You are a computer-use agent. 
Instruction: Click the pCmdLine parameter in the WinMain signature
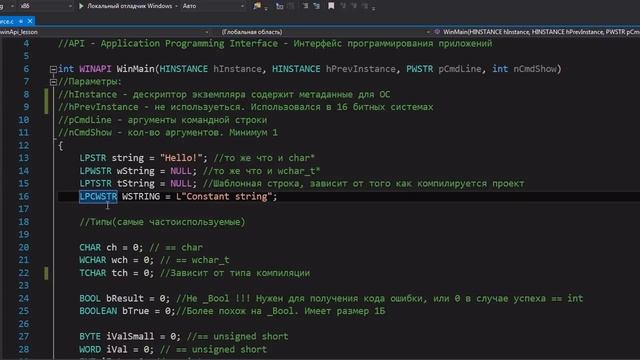point(460,69)
